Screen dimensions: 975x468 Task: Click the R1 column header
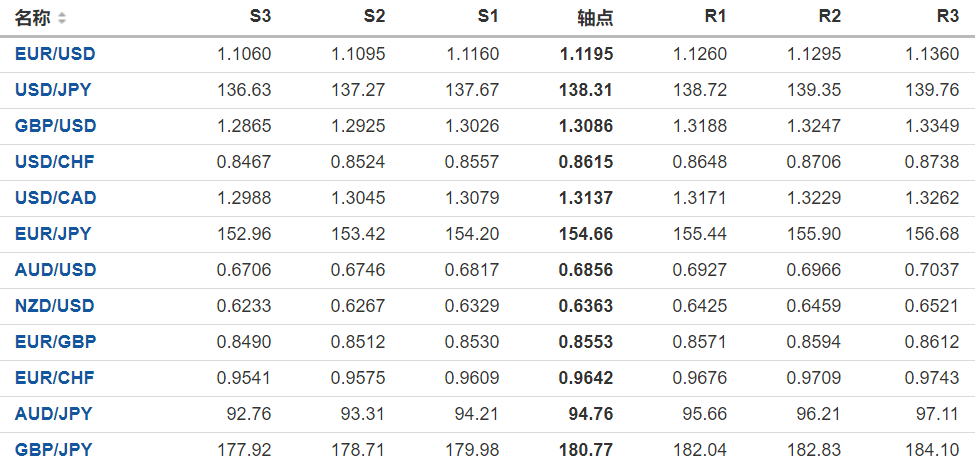pyautogui.click(x=715, y=17)
